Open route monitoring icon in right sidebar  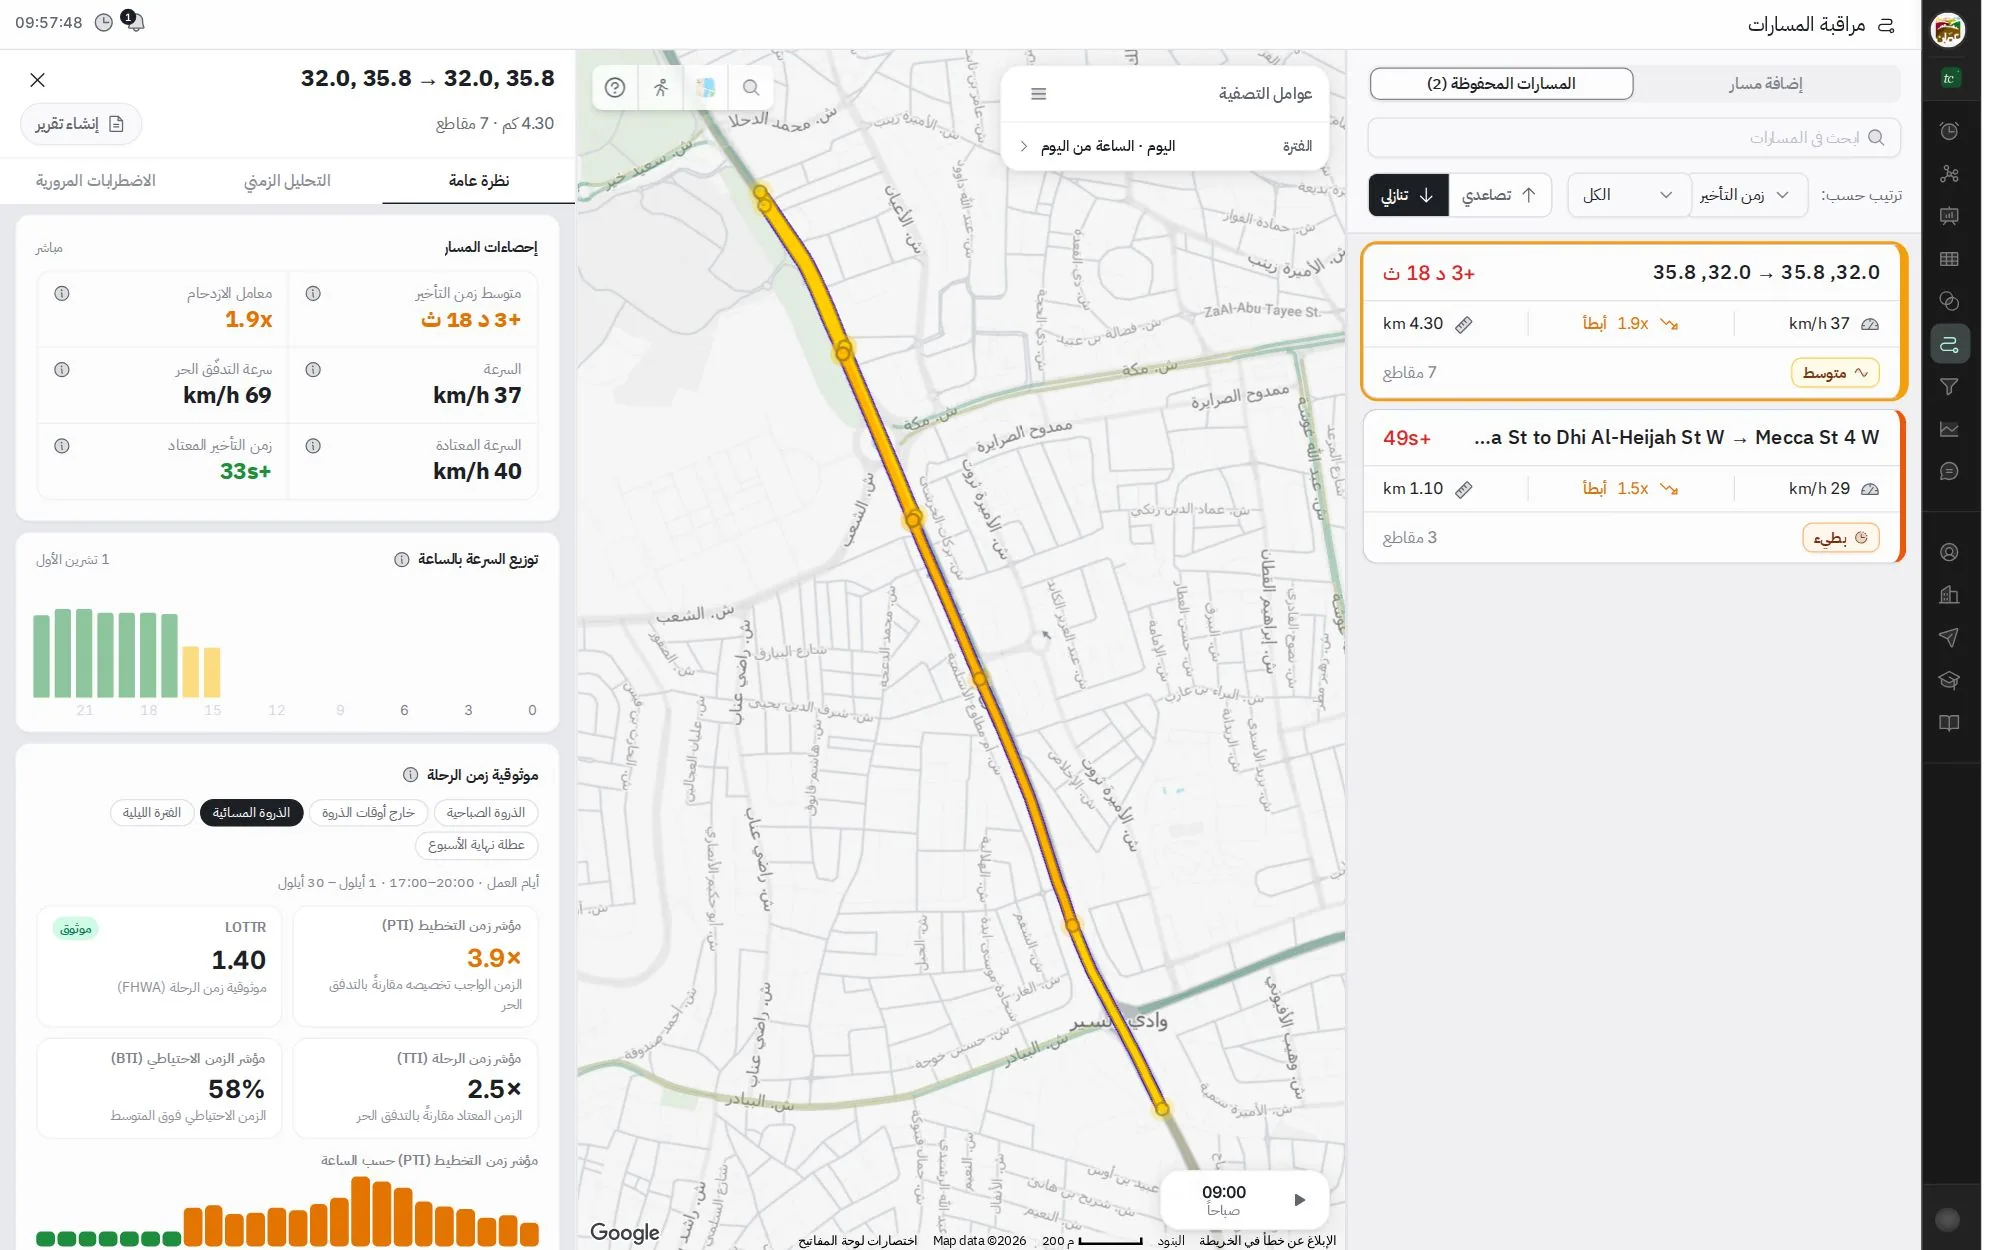point(1949,344)
